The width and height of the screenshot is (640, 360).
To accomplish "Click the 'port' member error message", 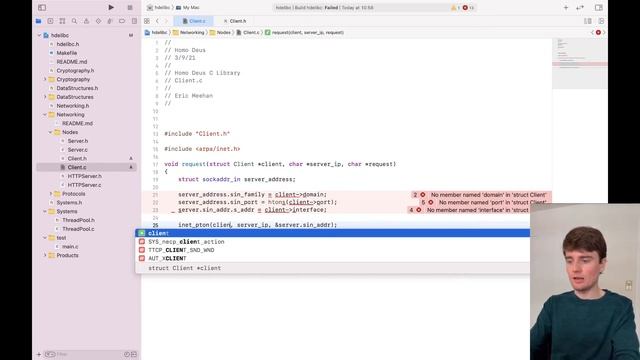I will pos(492,202).
